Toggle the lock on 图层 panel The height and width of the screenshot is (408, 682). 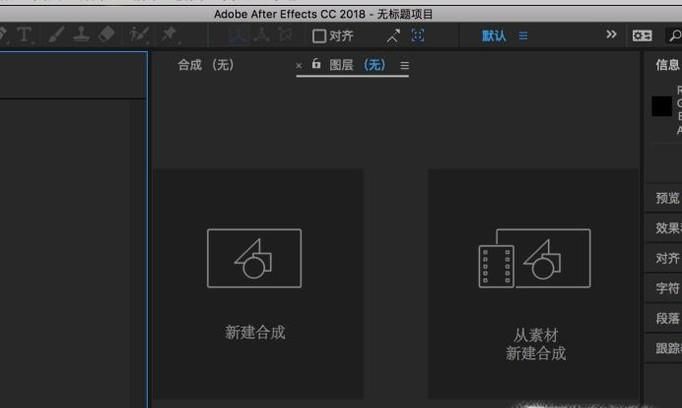pos(316,64)
